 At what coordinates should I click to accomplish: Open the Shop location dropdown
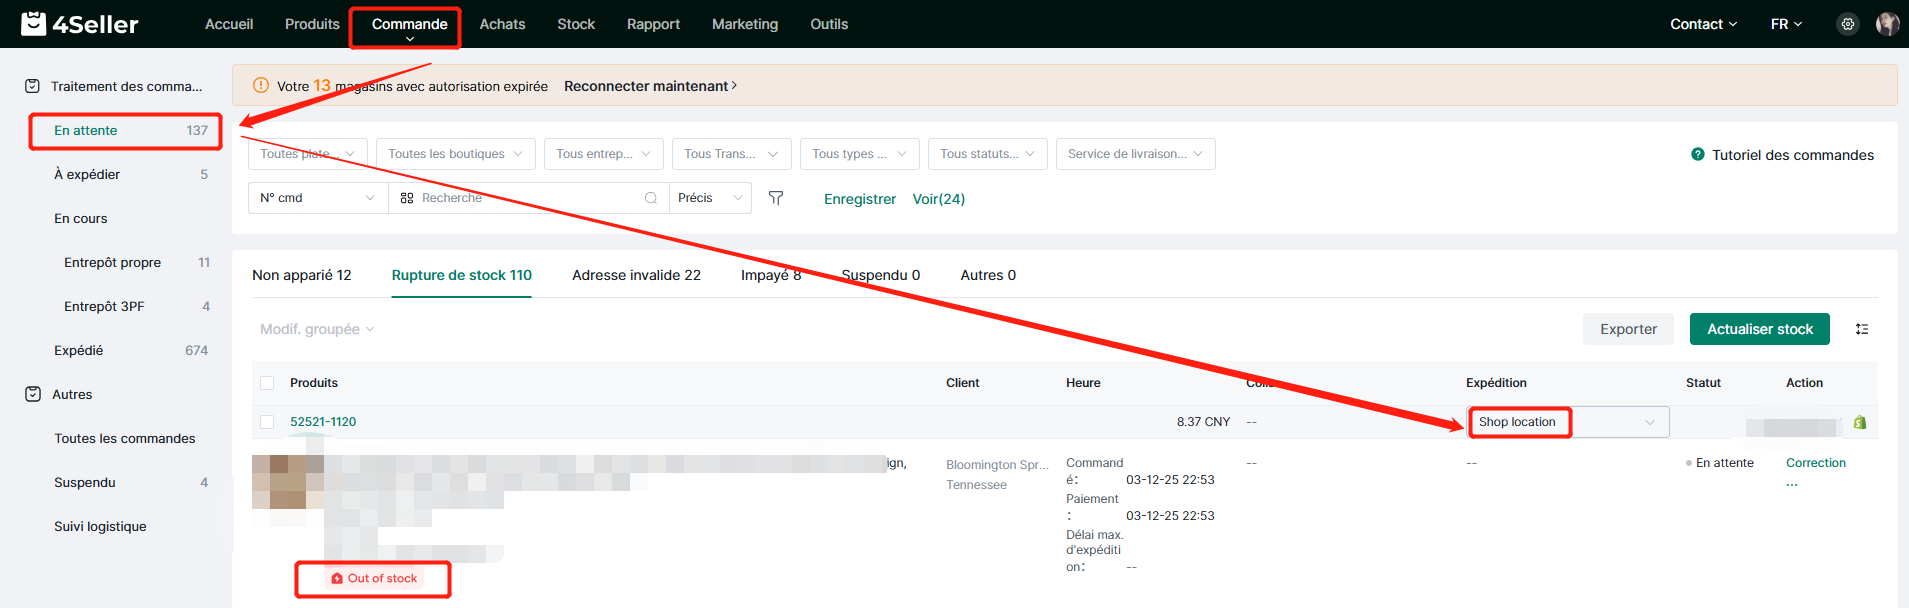pos(1567,422)
